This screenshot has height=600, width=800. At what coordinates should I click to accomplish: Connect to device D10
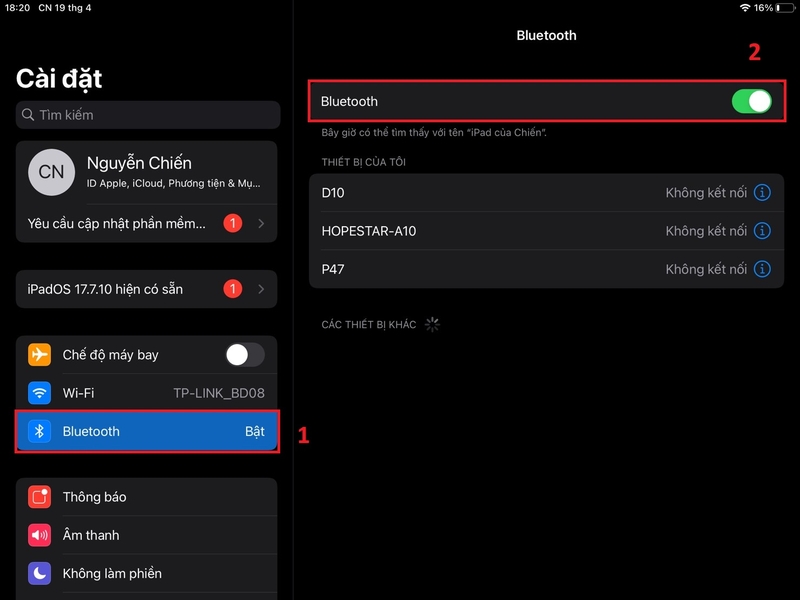pos(546,193)
